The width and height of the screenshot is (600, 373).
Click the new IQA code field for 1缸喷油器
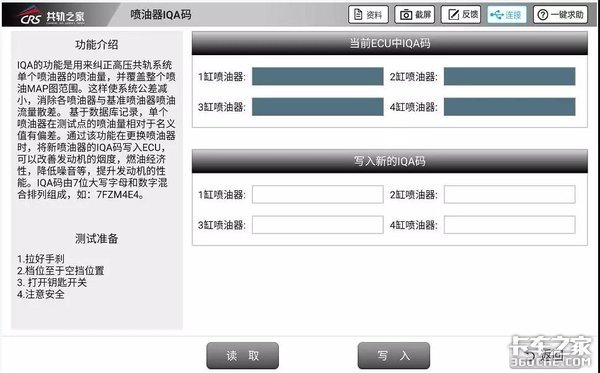point(318,194)
